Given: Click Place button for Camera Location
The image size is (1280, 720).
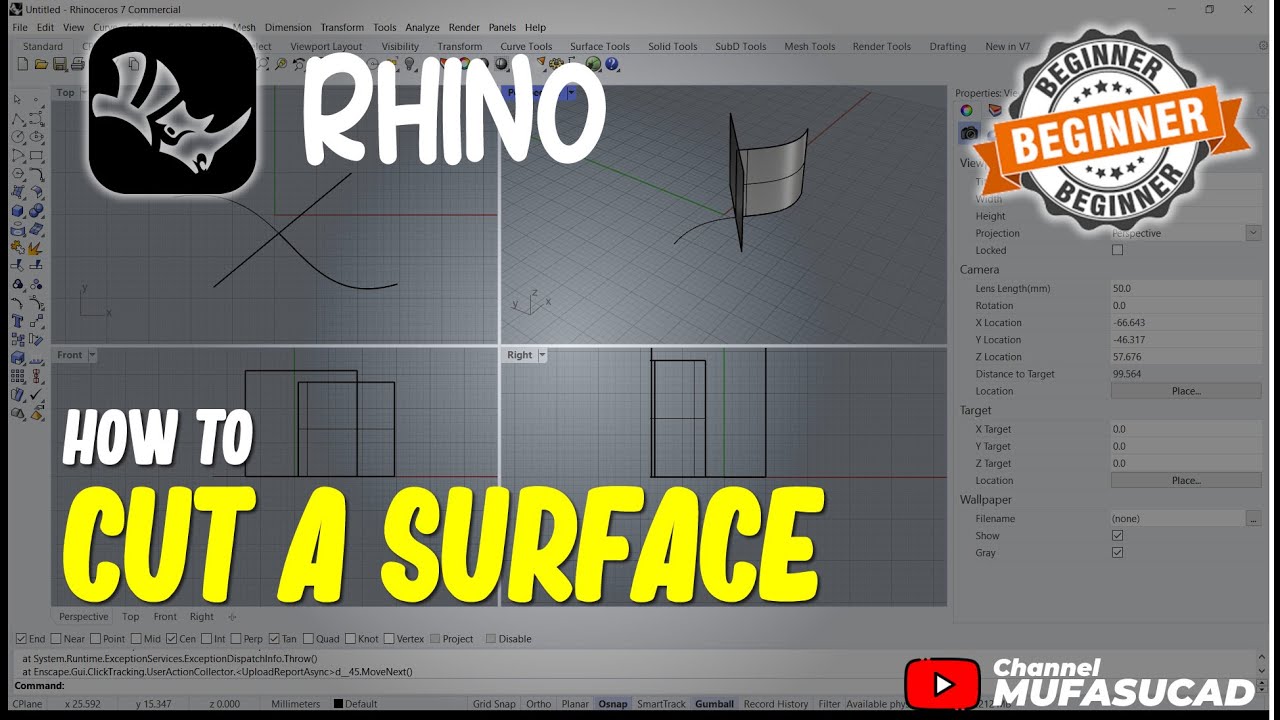Looking at the screenshot, I should 1186,391.
